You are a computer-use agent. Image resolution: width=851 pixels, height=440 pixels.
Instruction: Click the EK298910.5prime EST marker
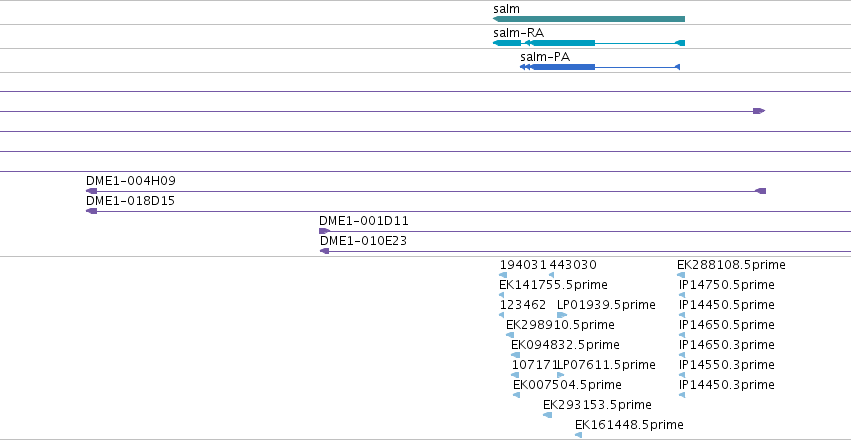point(510,335)
